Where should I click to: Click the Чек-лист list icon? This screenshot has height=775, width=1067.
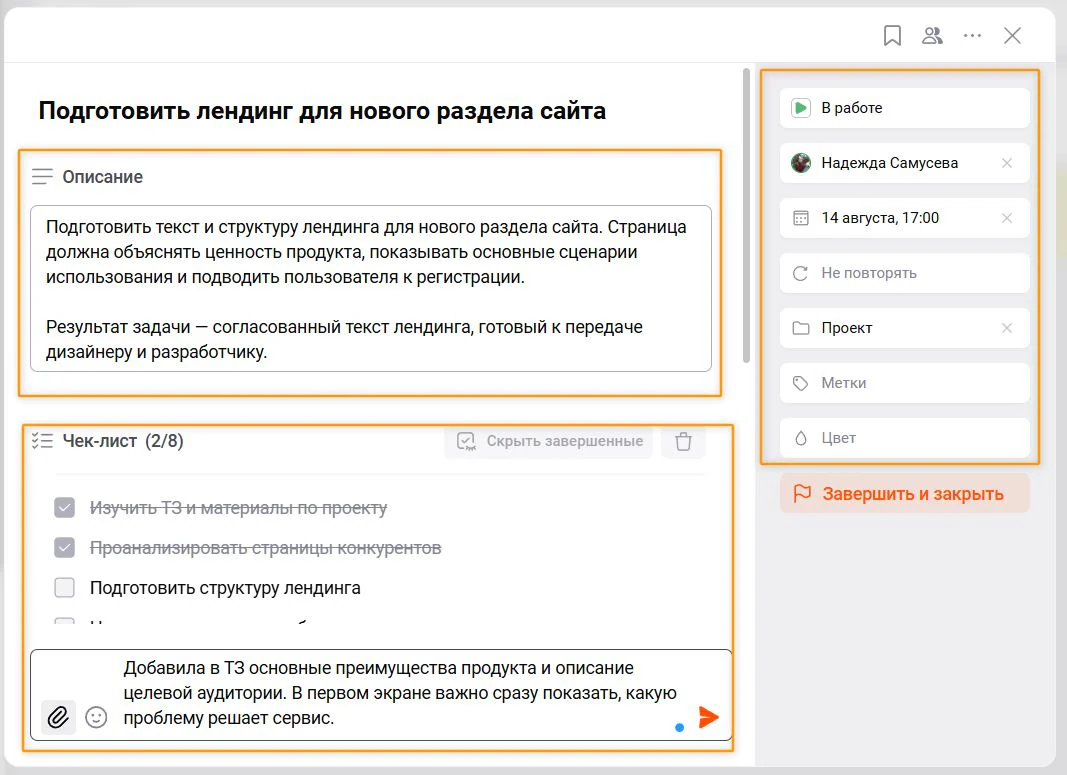click(x=42, y=441)
